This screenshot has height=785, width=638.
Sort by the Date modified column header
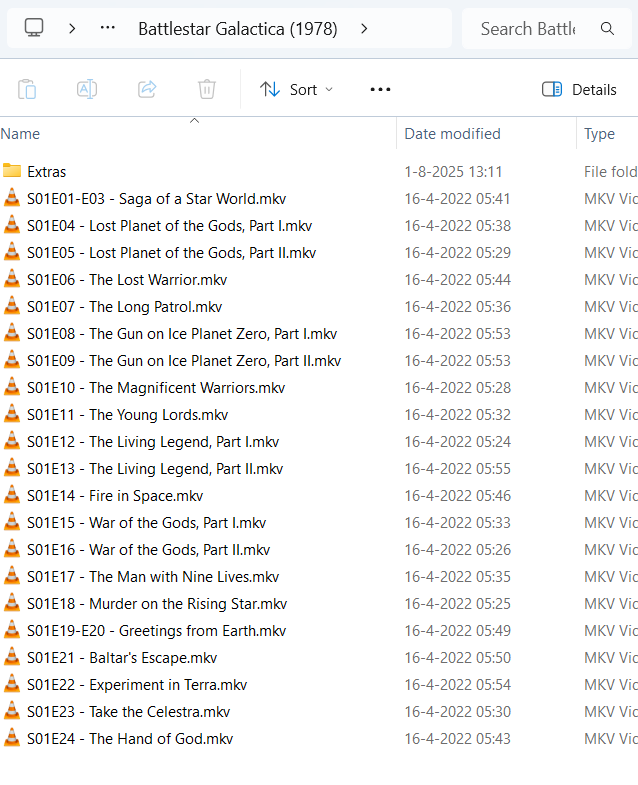pyautogui.click(x=452, y=134)
